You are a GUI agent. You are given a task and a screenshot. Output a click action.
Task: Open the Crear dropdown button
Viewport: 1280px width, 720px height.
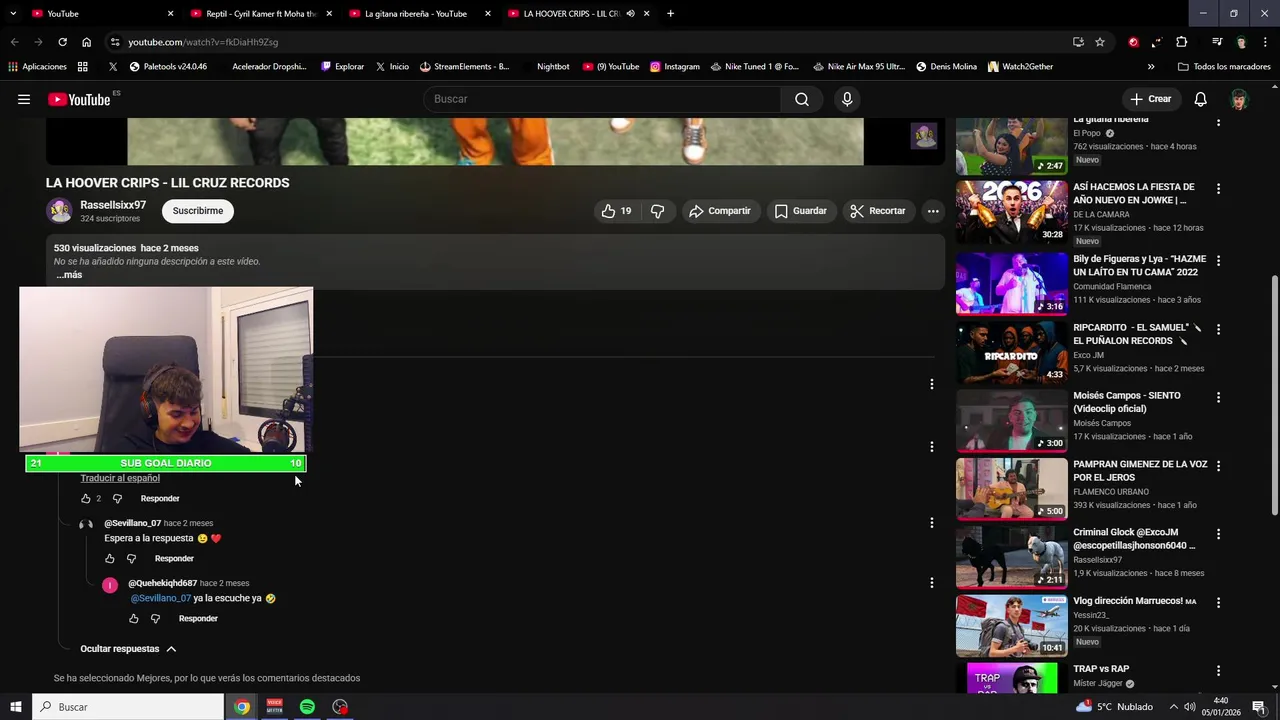[1150, 99]
